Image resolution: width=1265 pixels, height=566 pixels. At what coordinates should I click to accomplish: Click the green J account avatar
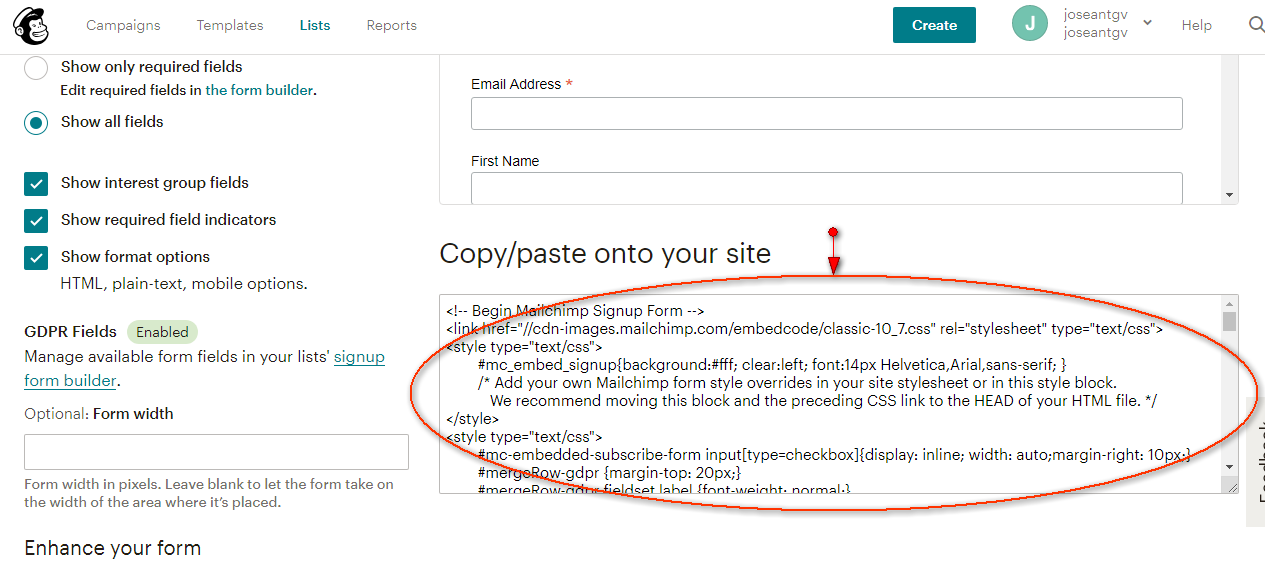click(x=1029, y=24)
